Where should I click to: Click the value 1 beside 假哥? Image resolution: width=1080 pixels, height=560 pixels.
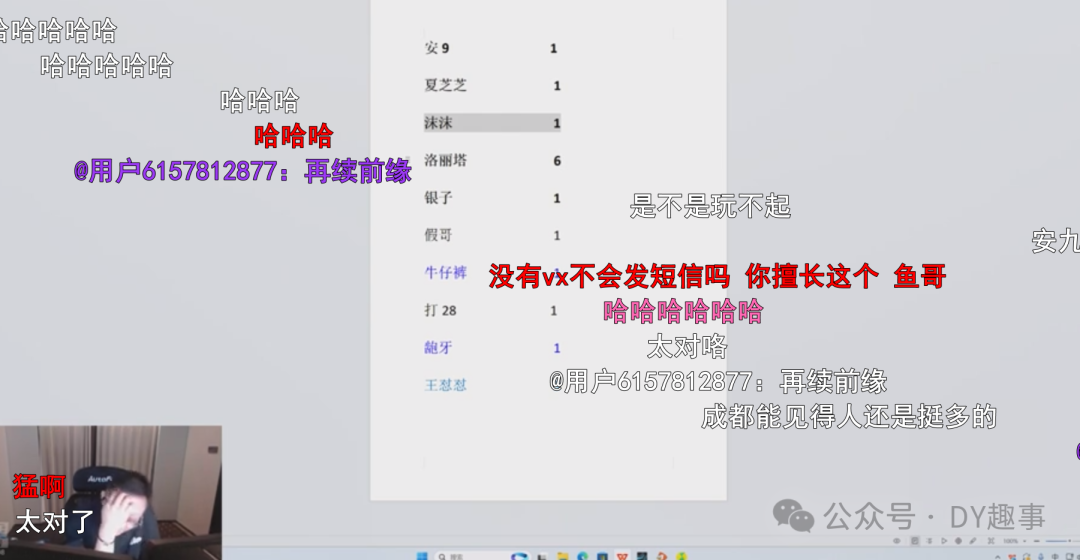tap(557, 236)
